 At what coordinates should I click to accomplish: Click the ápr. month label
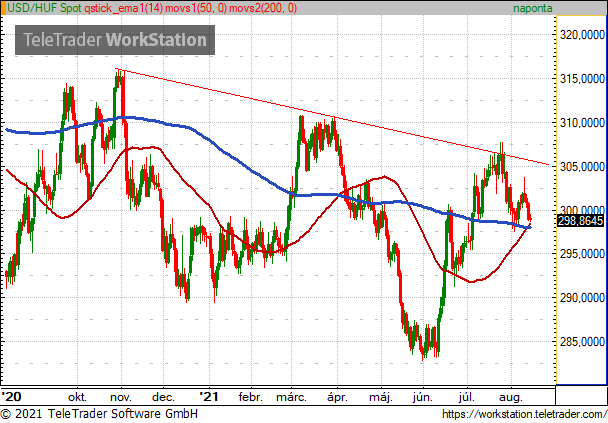pos(337,397)
